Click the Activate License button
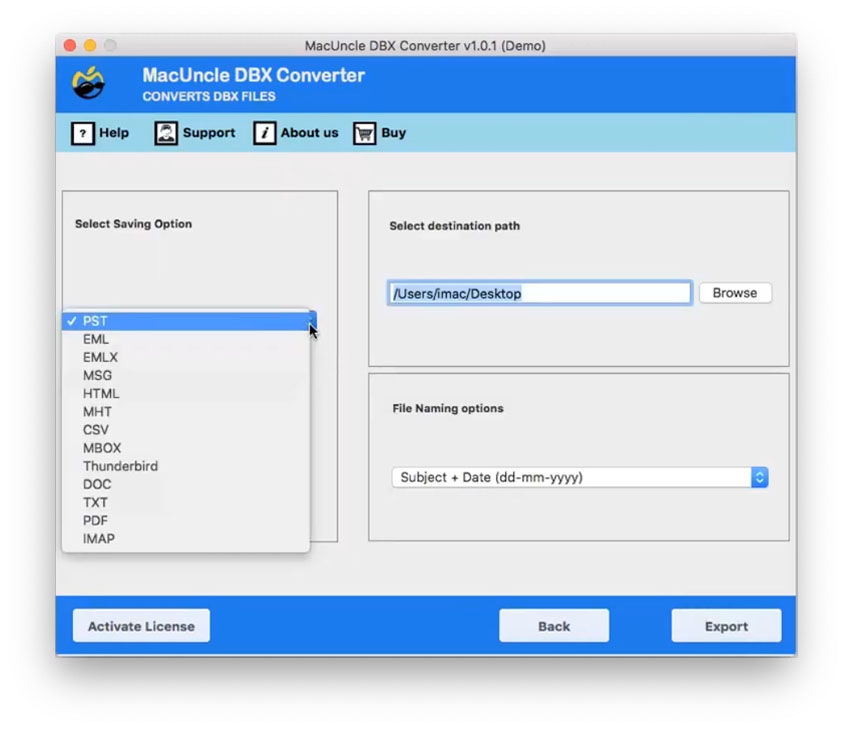The height and width of the screenshot is (729, 846). tap(140, 625)
